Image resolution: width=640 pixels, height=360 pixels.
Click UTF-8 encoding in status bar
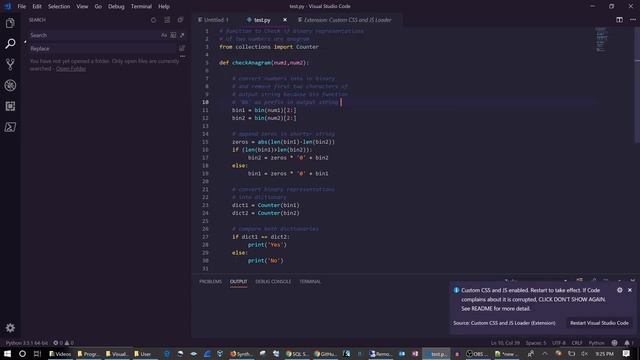[x=559, y=343]
